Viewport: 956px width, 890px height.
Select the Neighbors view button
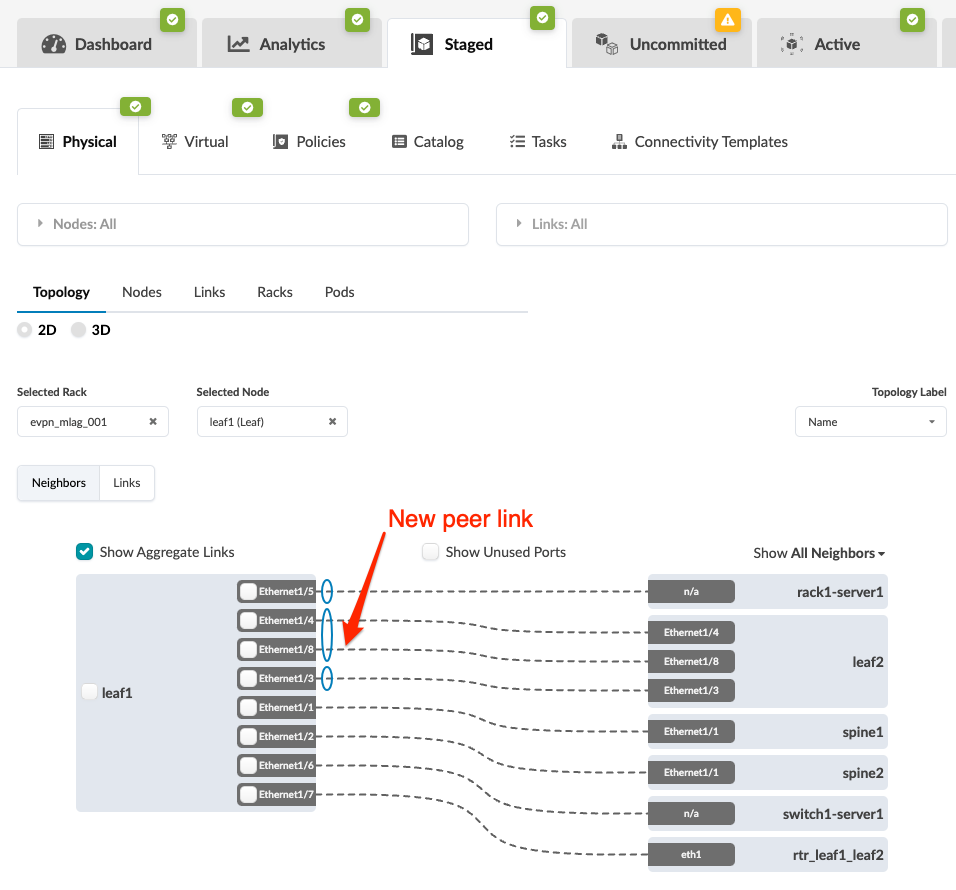click(59, 483)
